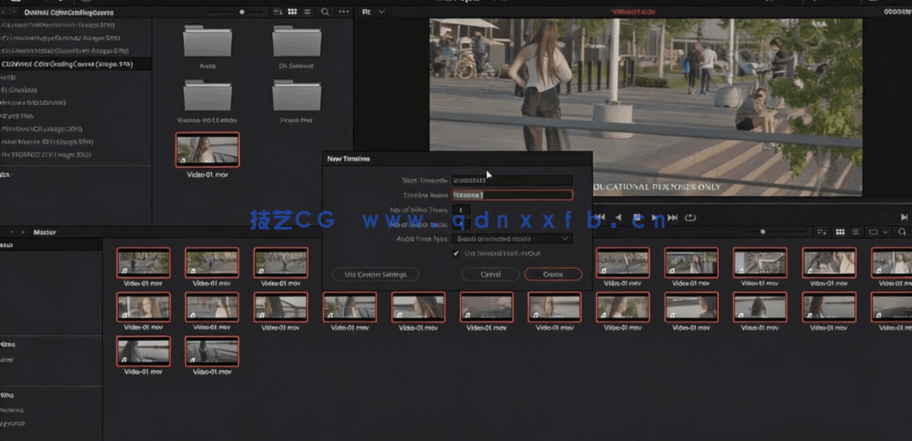The image size is (912, 441).
Task: Toggle loop playback in the viewer
Action: tap(690, 218)
